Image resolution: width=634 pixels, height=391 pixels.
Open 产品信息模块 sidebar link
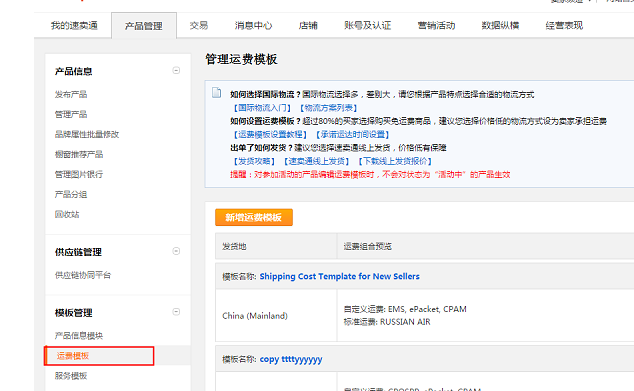[x=79, y=336]
